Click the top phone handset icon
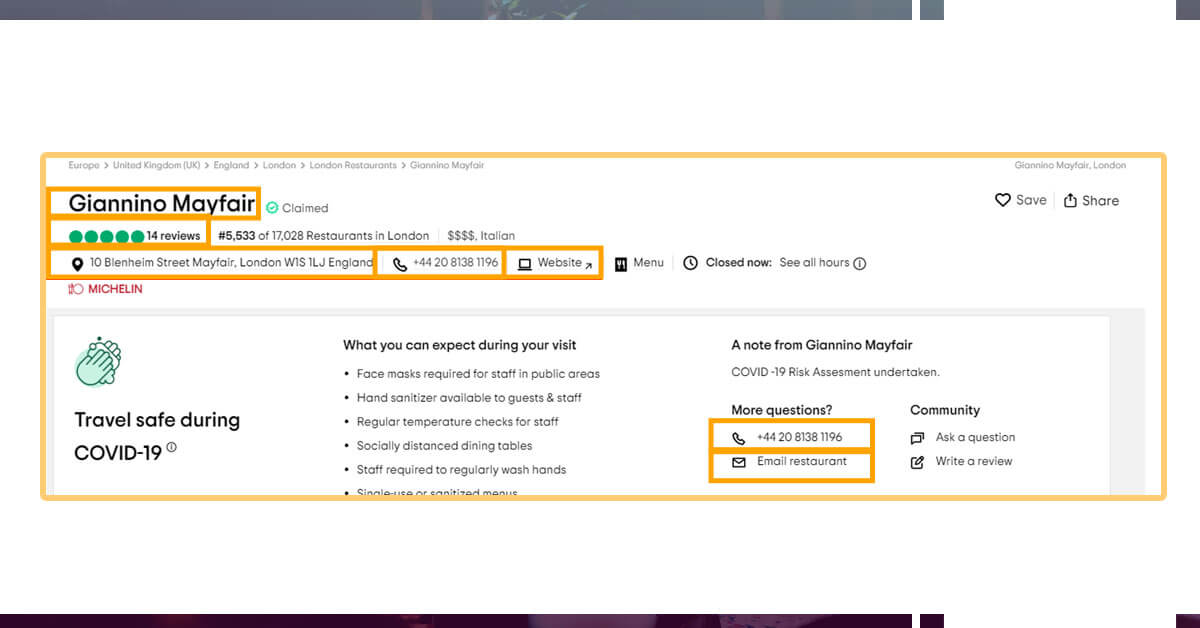Viewport: 1200px width, 628px height. 400,265
